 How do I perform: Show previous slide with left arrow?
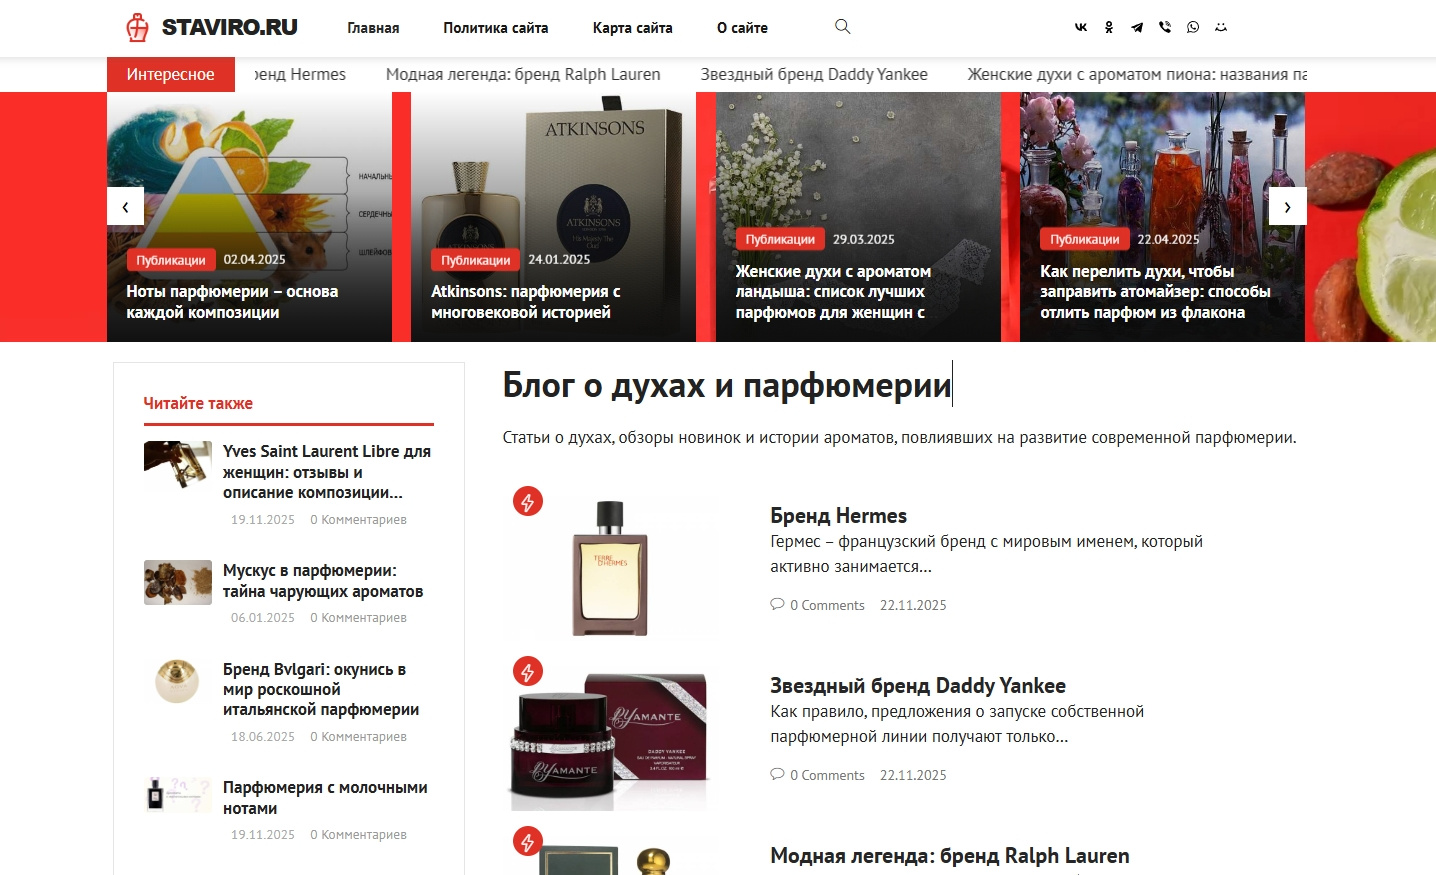coord(125,206)
